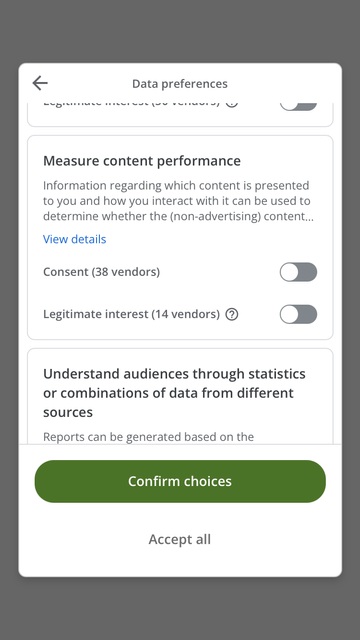This screenshot has width=360, height=640.
Task: Click the Confirm choices button
Action: 180,481
